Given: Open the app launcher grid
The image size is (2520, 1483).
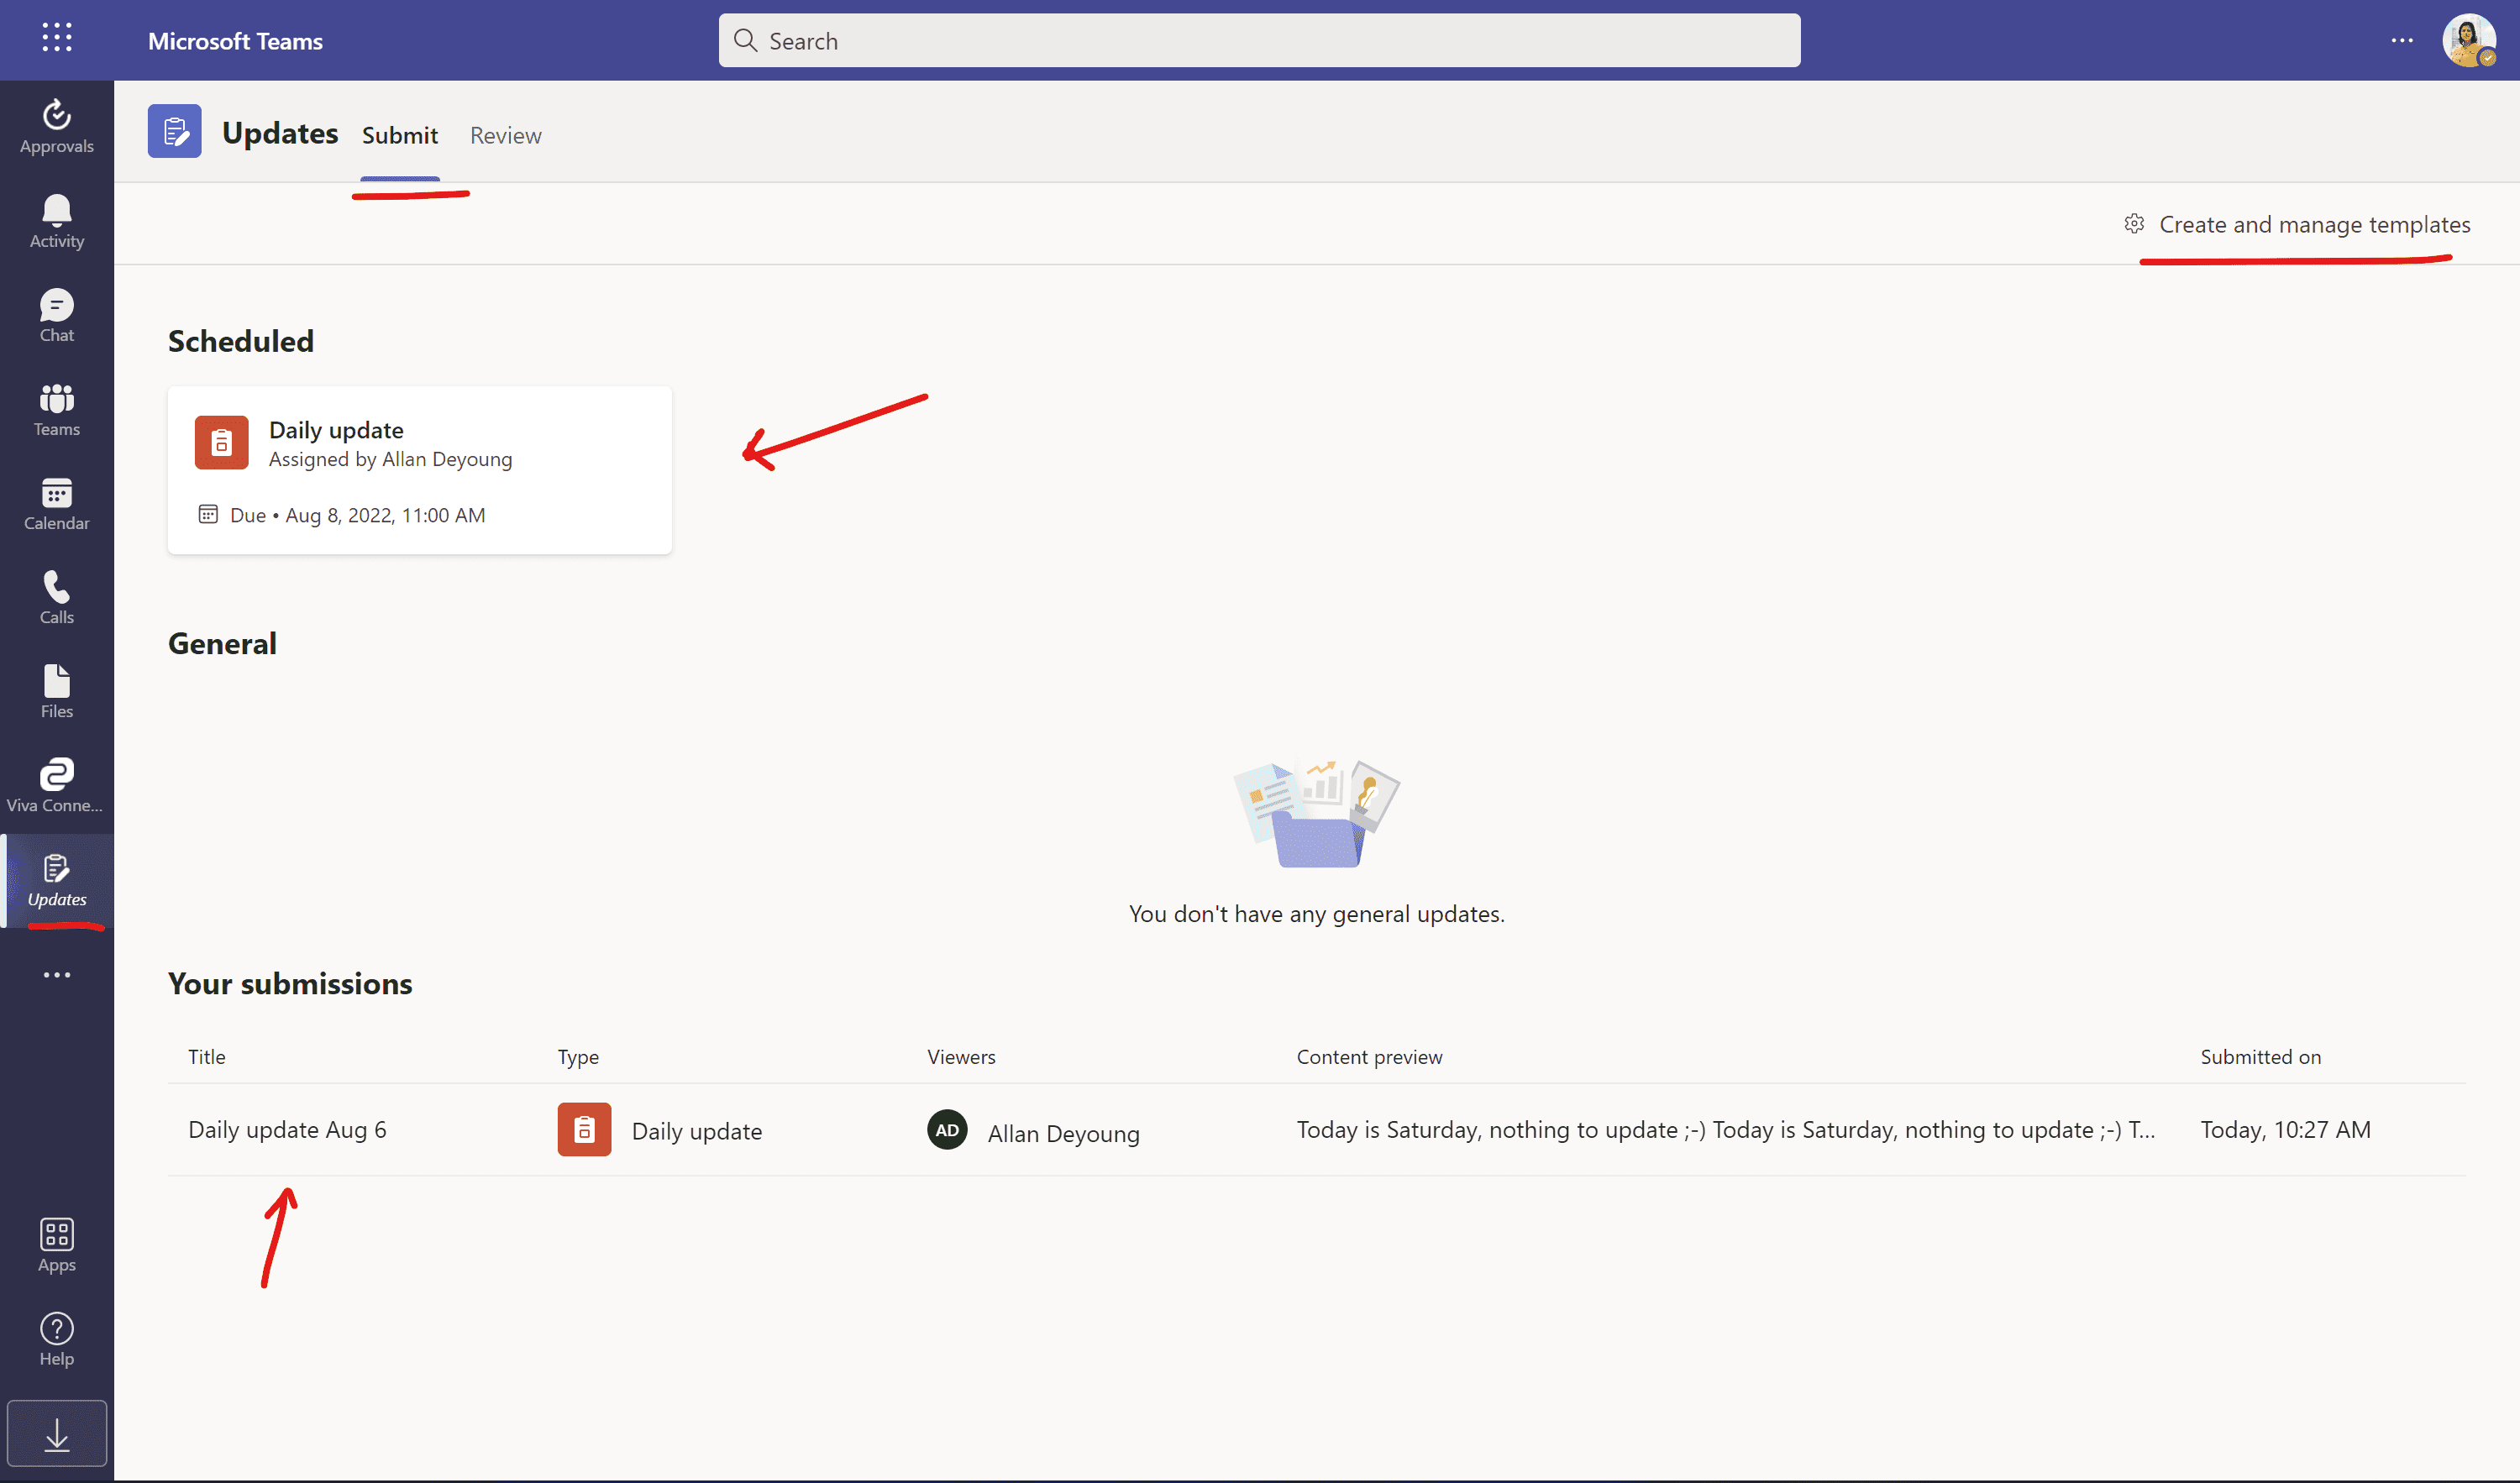Looking at the screenshot, I should point(57,38).
